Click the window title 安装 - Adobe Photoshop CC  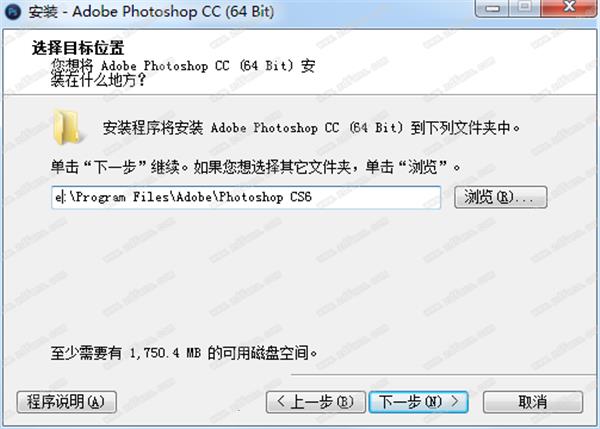click(152, 11)
